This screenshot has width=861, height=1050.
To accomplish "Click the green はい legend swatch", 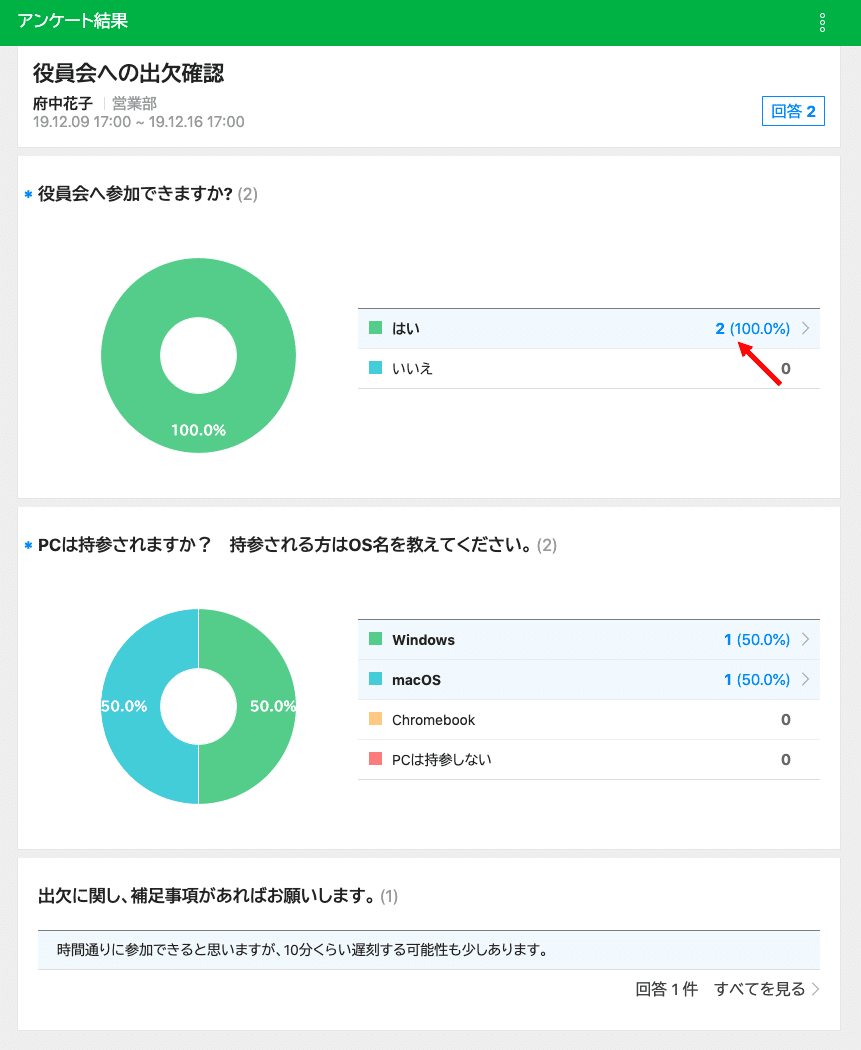I will click(x=376, y=328).
